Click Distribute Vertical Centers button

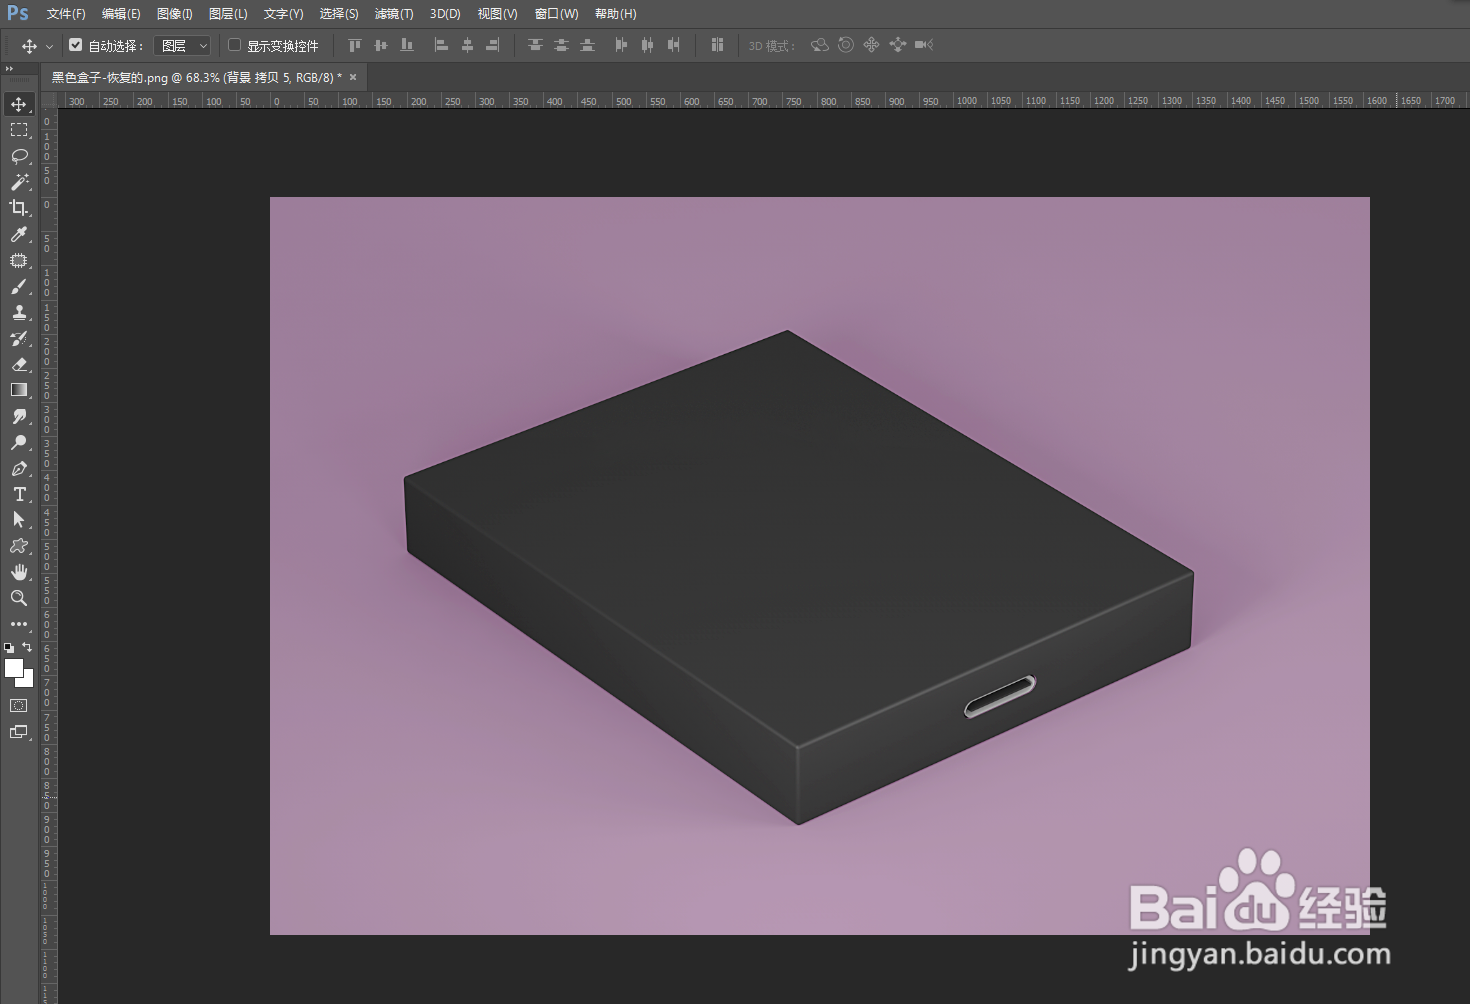click(x=561, y=45)
